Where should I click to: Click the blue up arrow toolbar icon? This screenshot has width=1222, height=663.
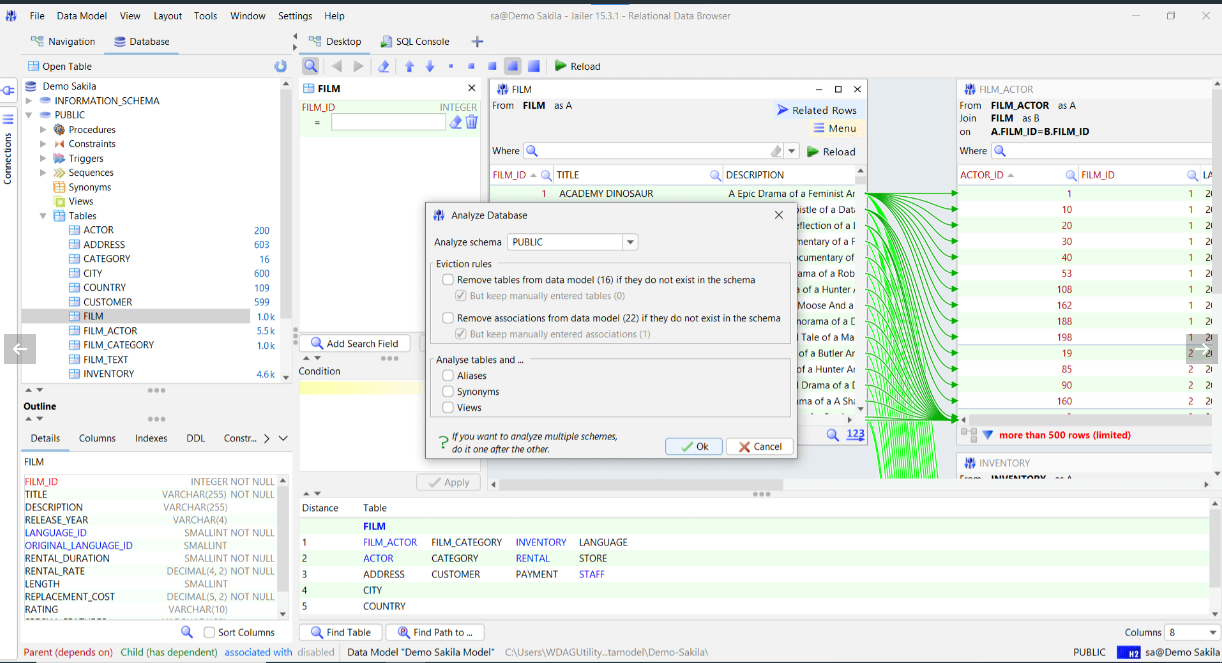click(409, 66)
